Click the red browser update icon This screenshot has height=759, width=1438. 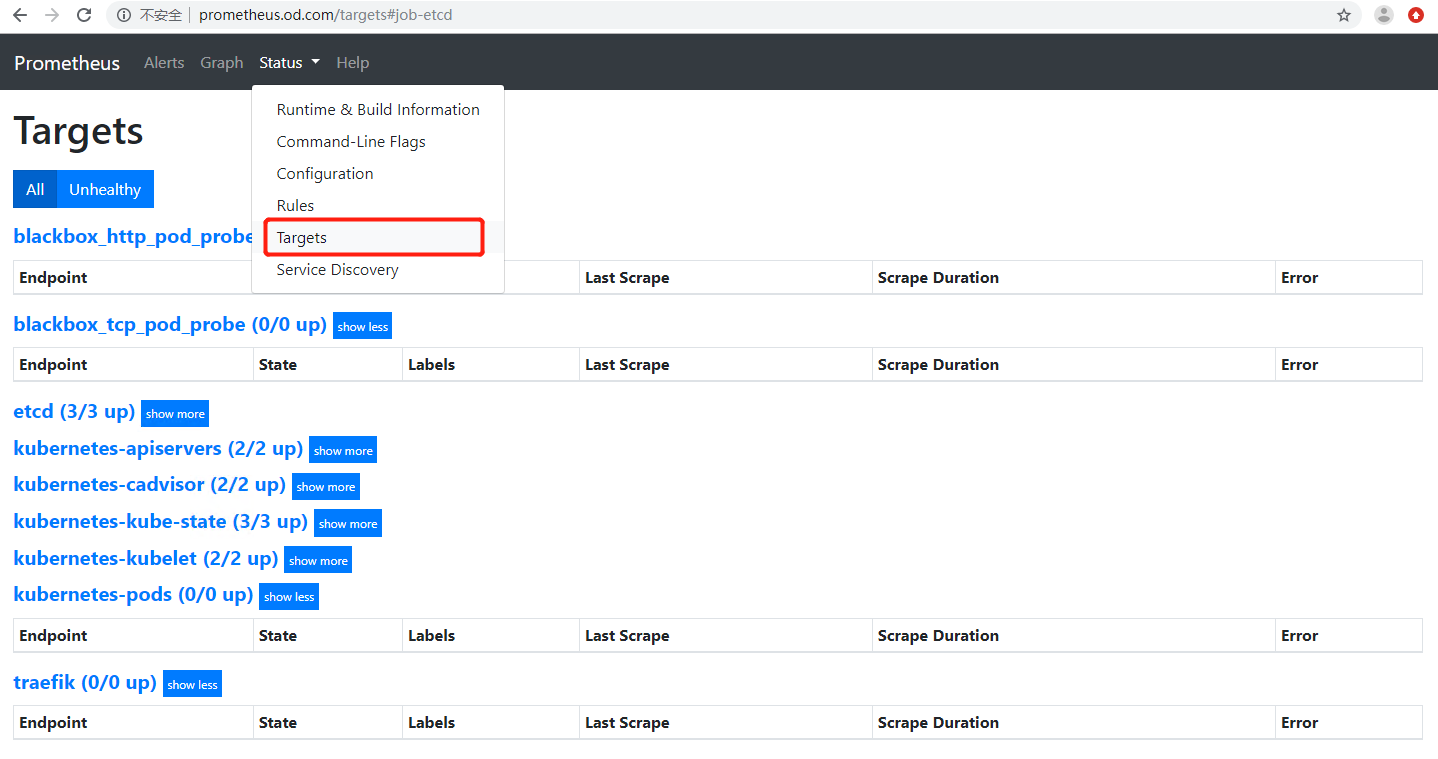click(x=1416, y=15)
